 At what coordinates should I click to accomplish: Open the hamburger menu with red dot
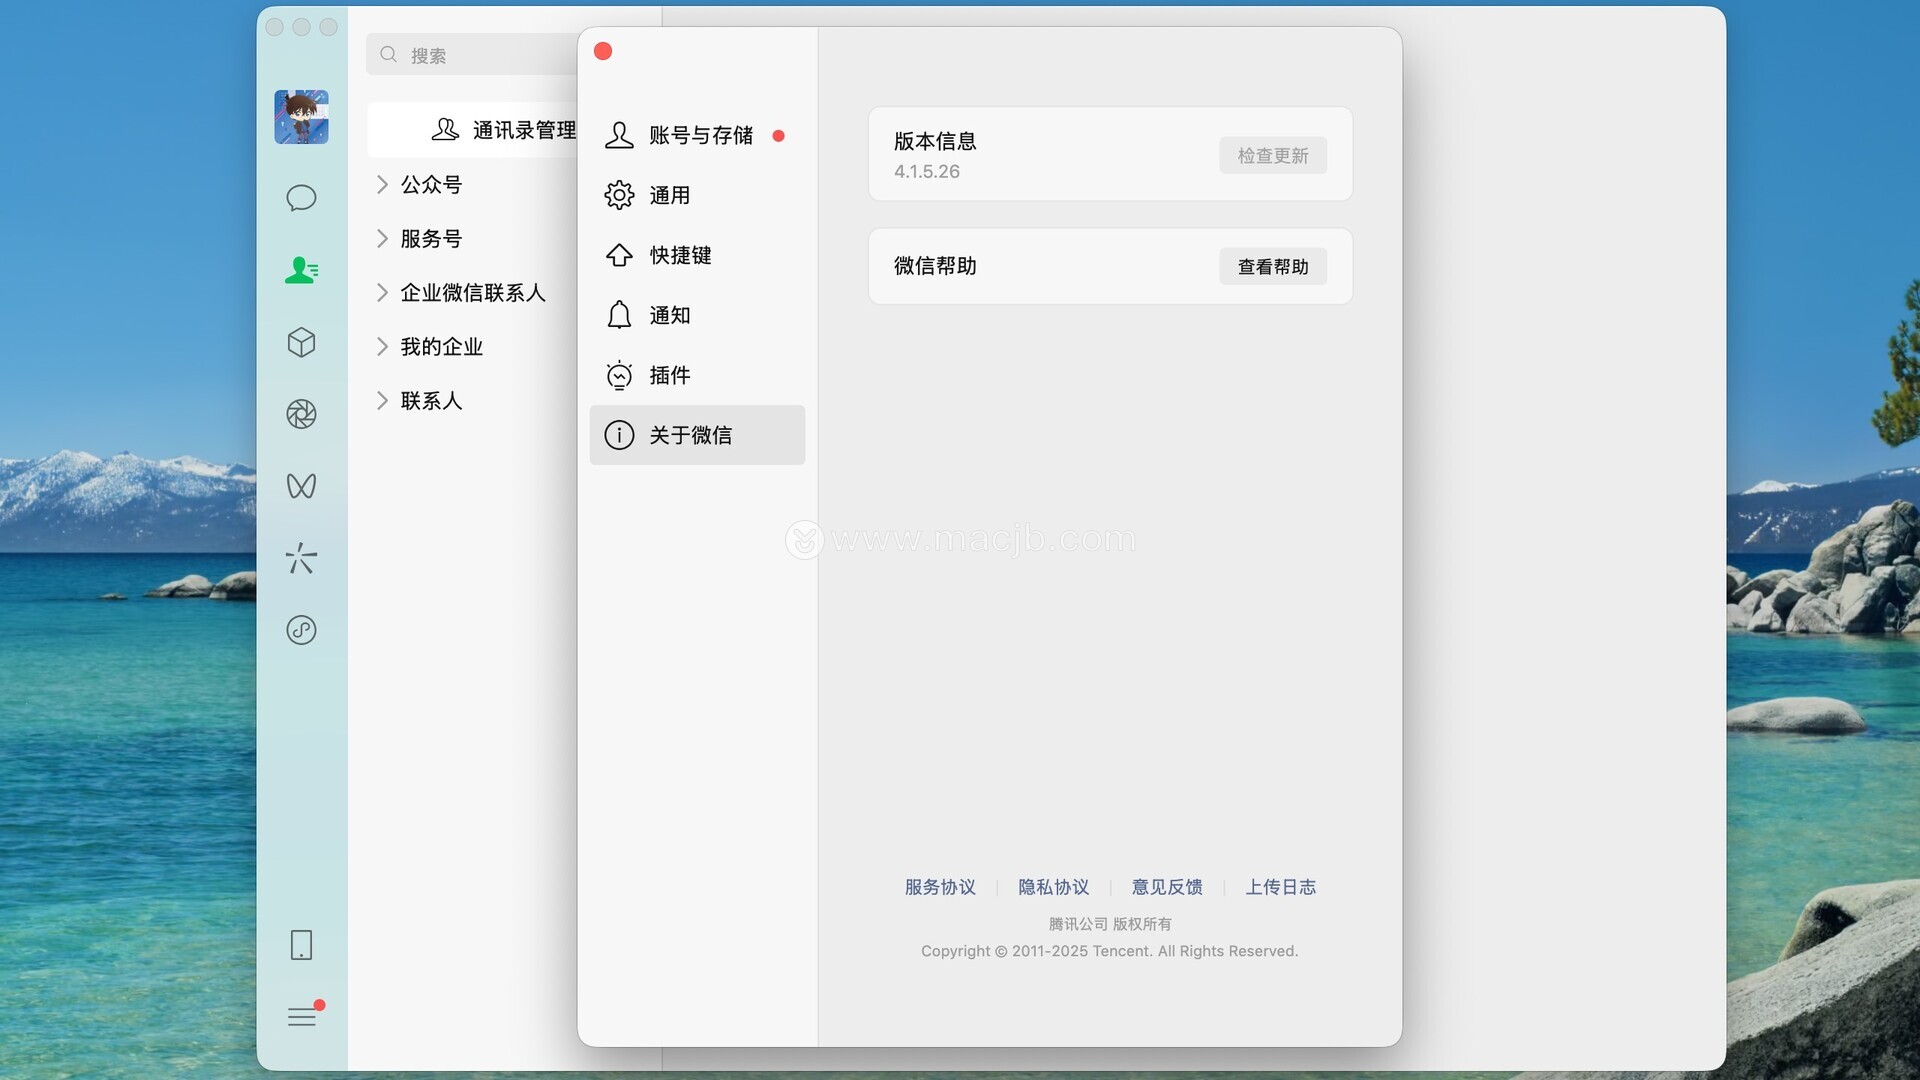coord(301,1017)
